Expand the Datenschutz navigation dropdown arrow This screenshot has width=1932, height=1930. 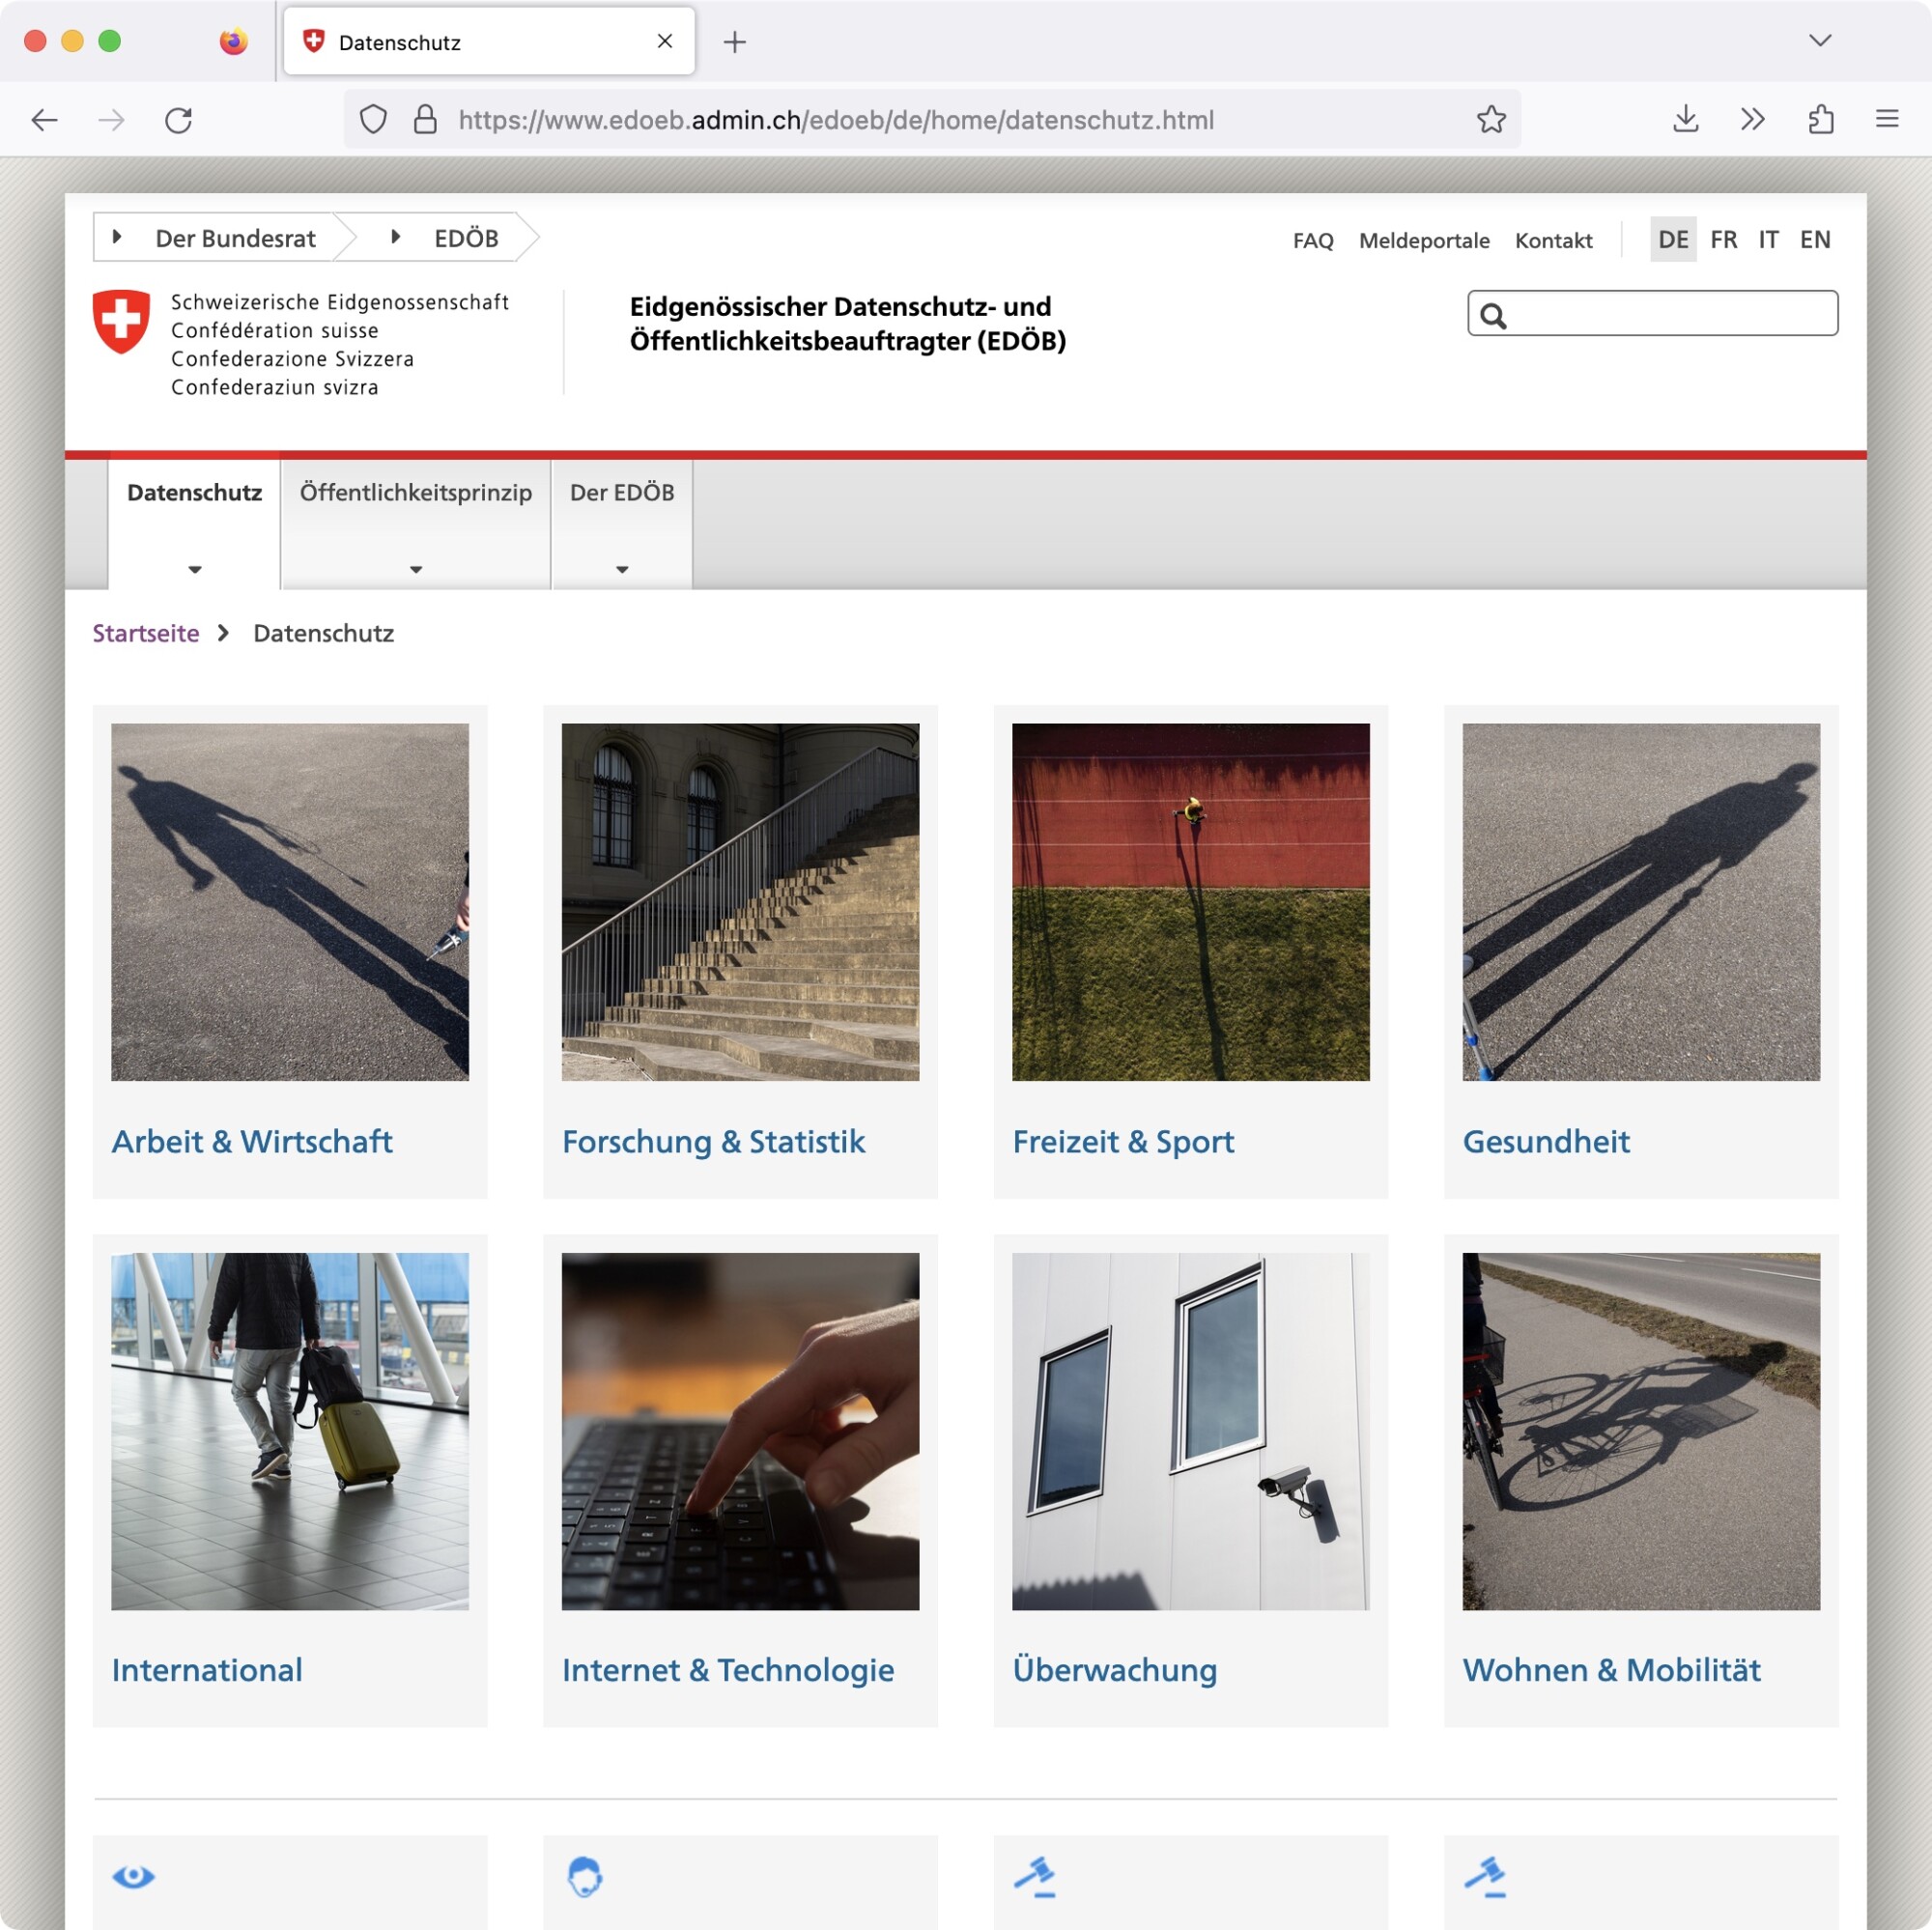pyautogui.click(x=193, y=569)
